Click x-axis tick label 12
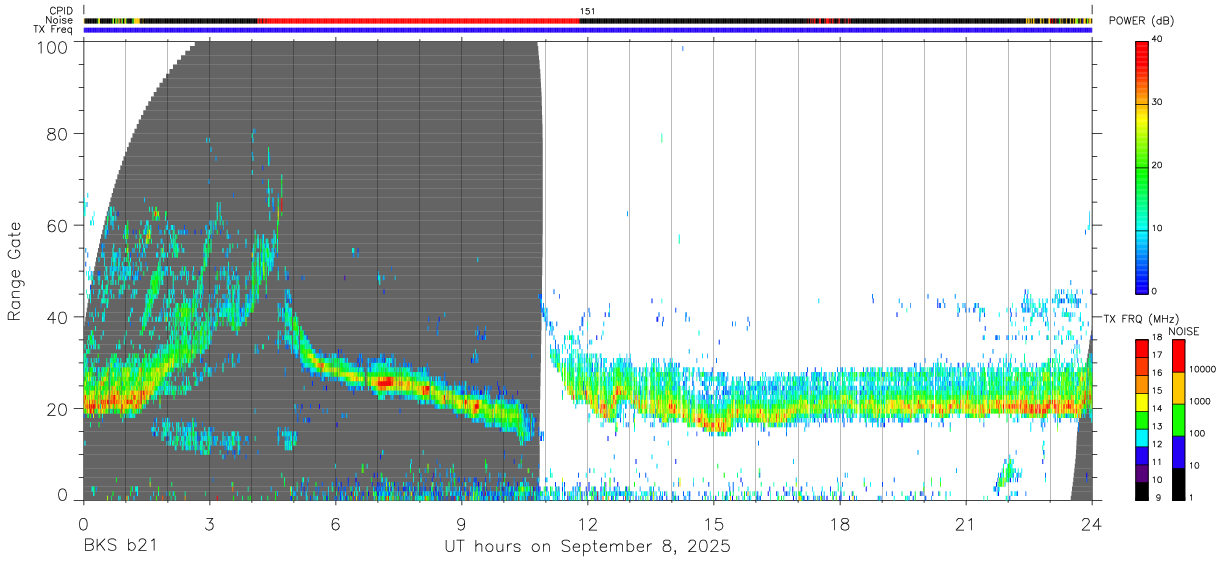Screen dimensions: 1228x567 (x=587, y=523)
